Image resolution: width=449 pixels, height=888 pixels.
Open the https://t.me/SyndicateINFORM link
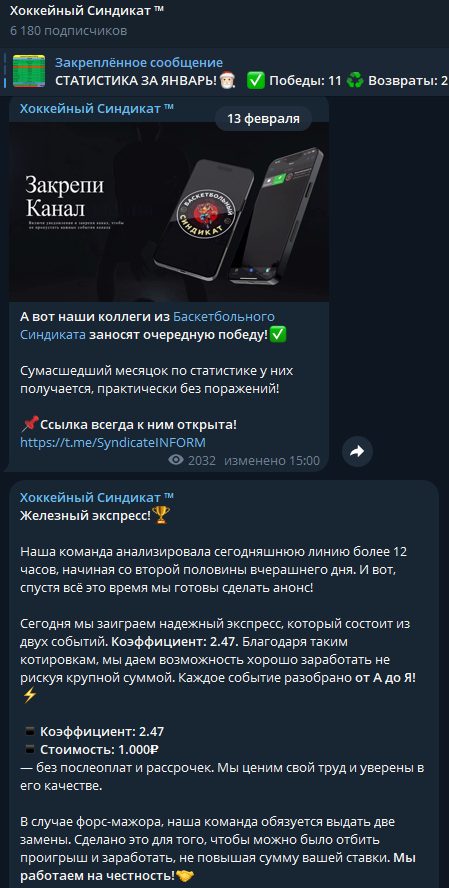tap(113, 442)
